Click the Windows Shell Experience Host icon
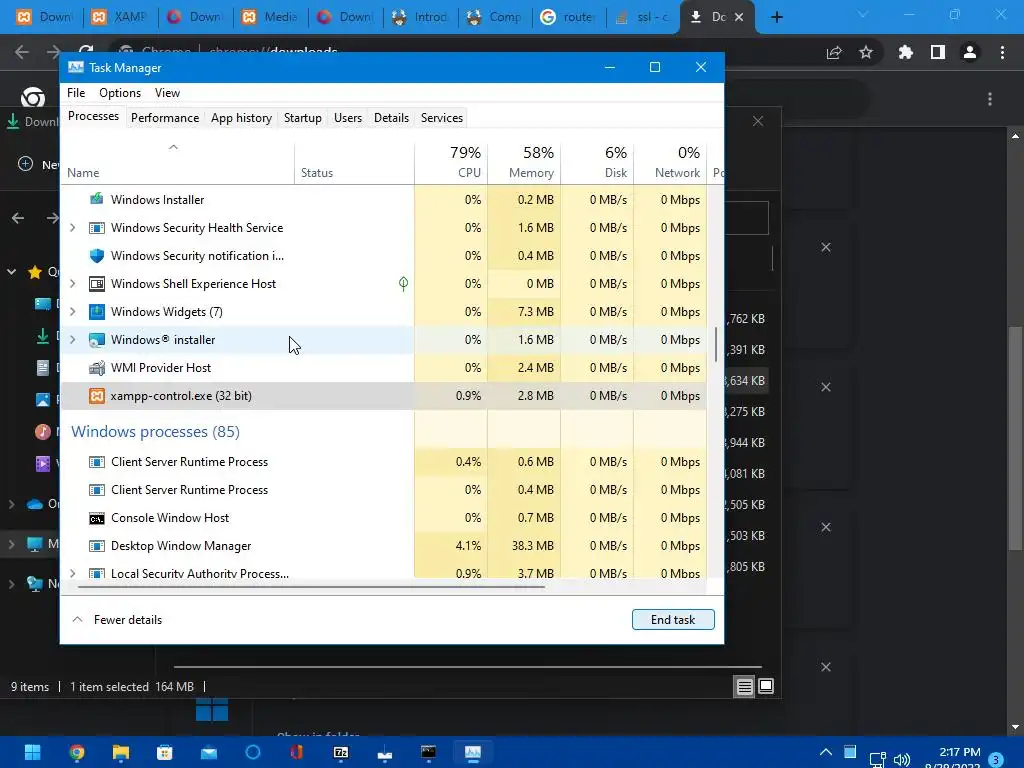This screenshot has width=1024, height=768. 97,283
